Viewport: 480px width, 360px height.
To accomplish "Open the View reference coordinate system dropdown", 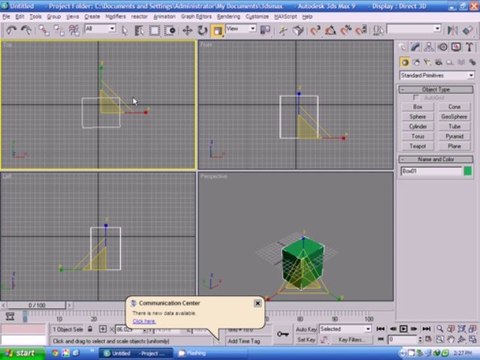I will pos(241,29).
